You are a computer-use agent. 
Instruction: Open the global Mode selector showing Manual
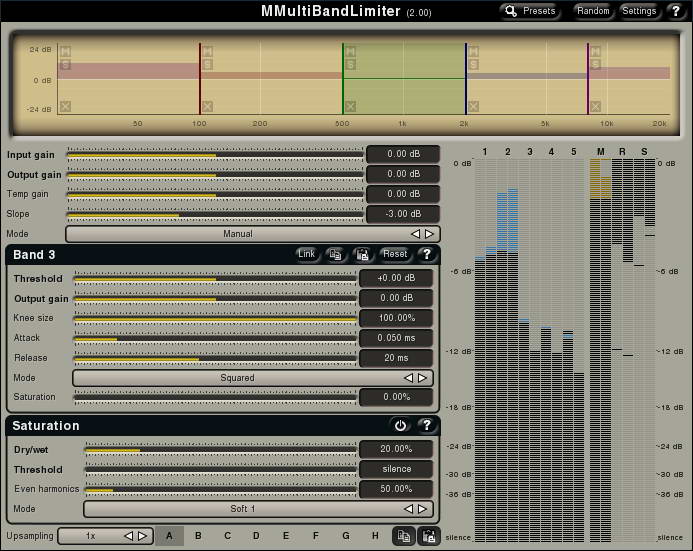coord(253,234)
